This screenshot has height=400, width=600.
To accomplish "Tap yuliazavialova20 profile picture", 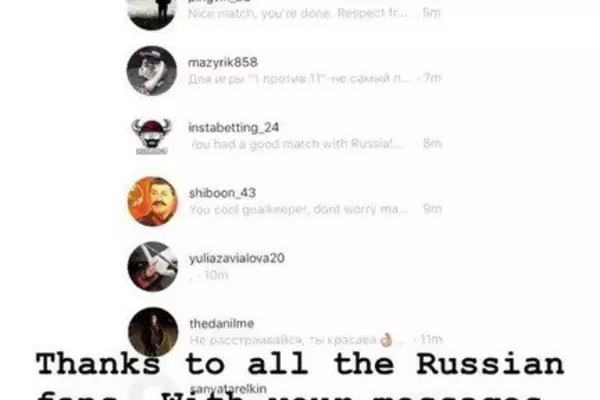I will click(153, 267).
